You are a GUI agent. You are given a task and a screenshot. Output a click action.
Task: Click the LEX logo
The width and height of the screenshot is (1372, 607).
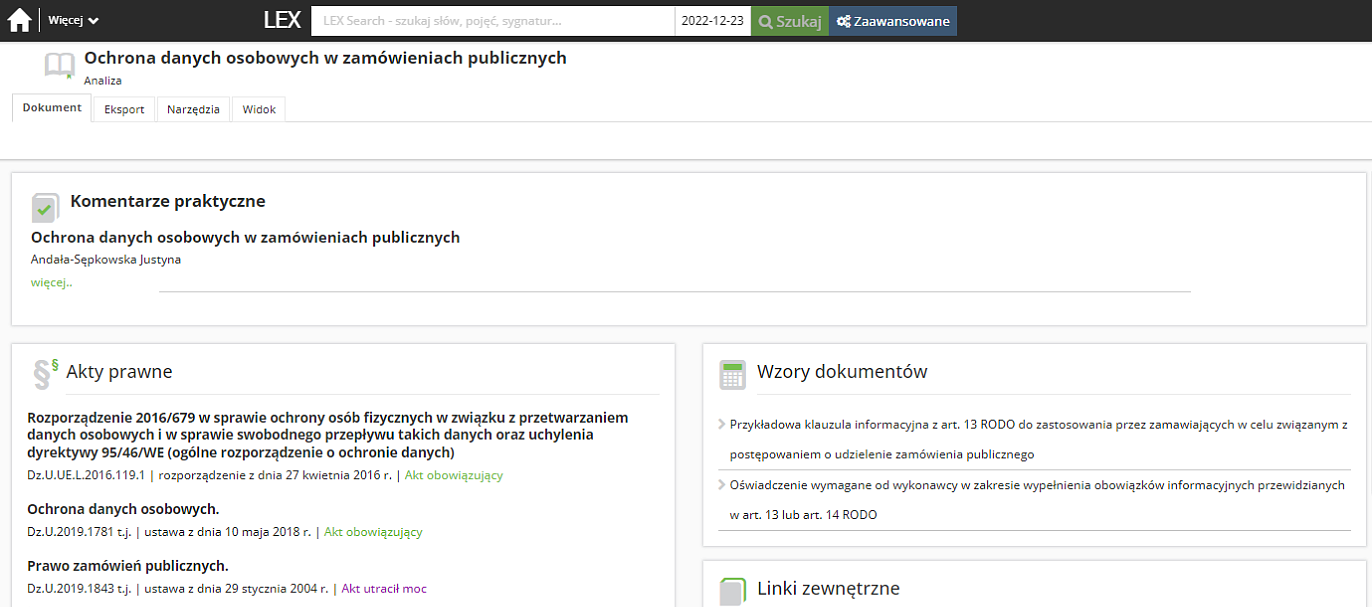282,21
